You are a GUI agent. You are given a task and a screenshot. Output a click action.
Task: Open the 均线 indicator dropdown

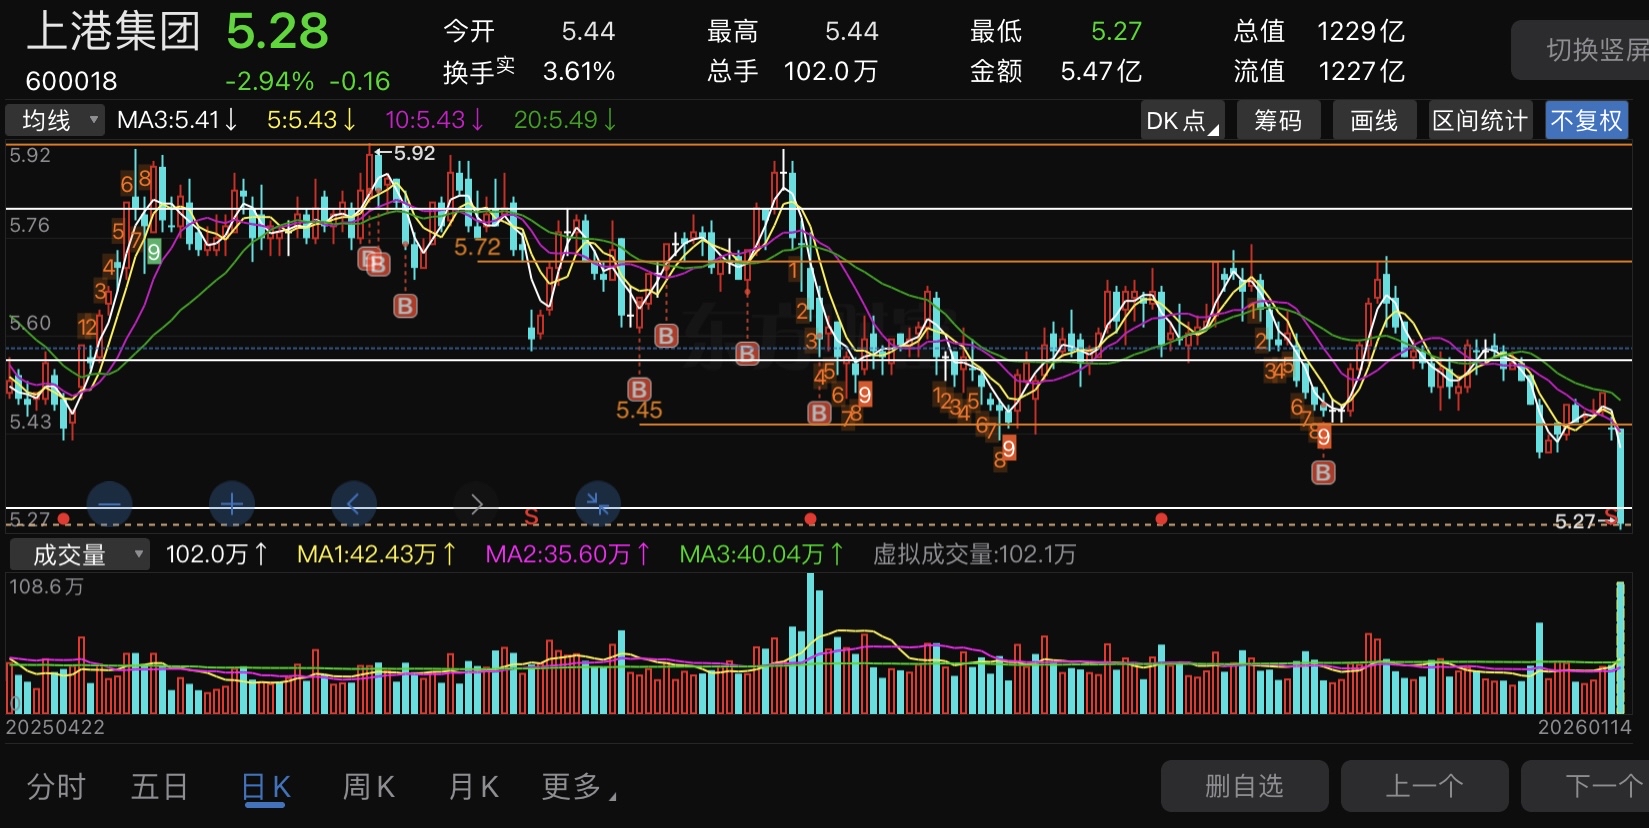click(x=55, y=120)
